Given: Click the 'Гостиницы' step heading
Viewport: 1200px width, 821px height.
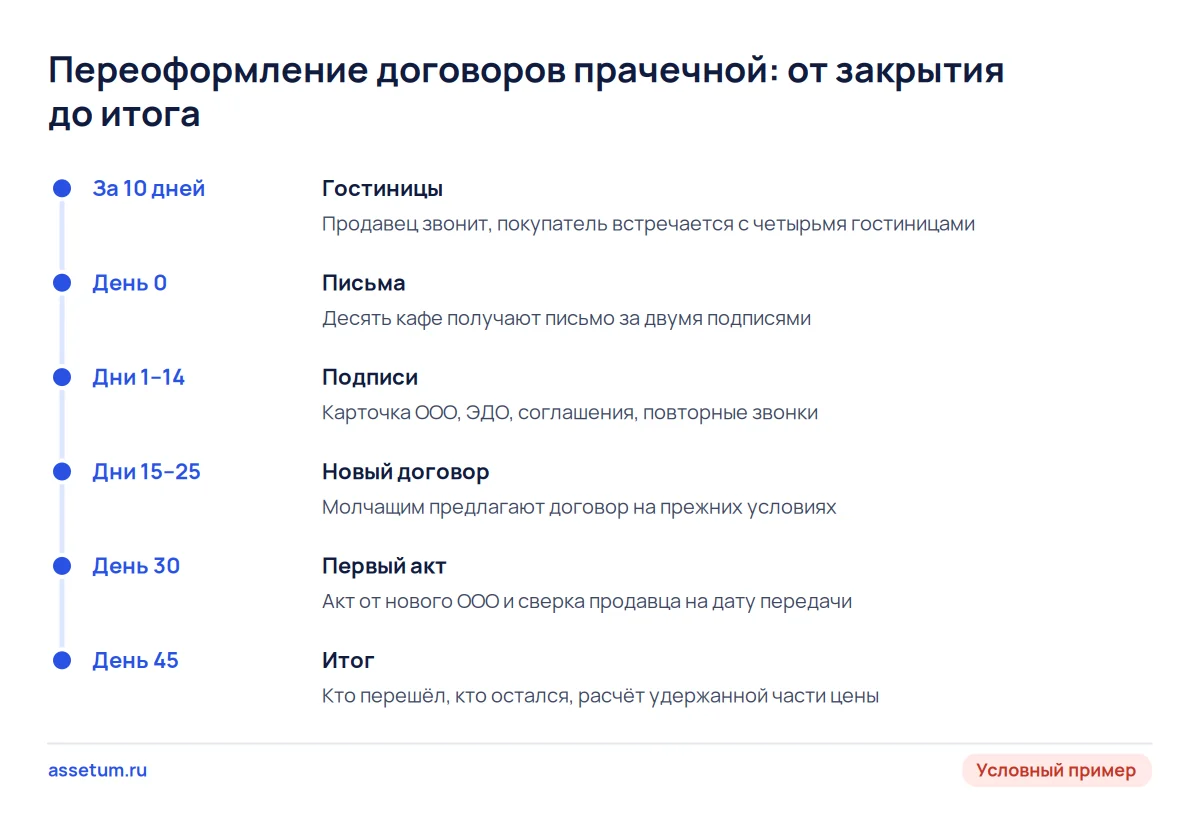Looking at the screenshot, I should pyautogui.click(x=382, y=188).
